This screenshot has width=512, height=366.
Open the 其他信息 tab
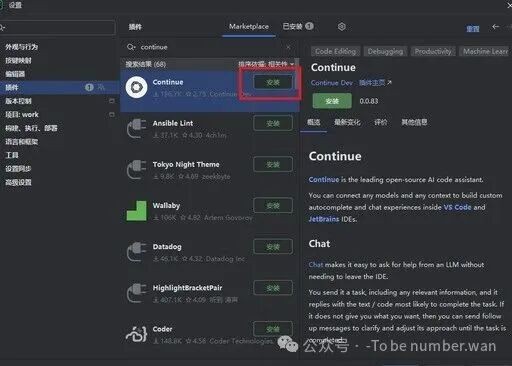tap(414, 122)
